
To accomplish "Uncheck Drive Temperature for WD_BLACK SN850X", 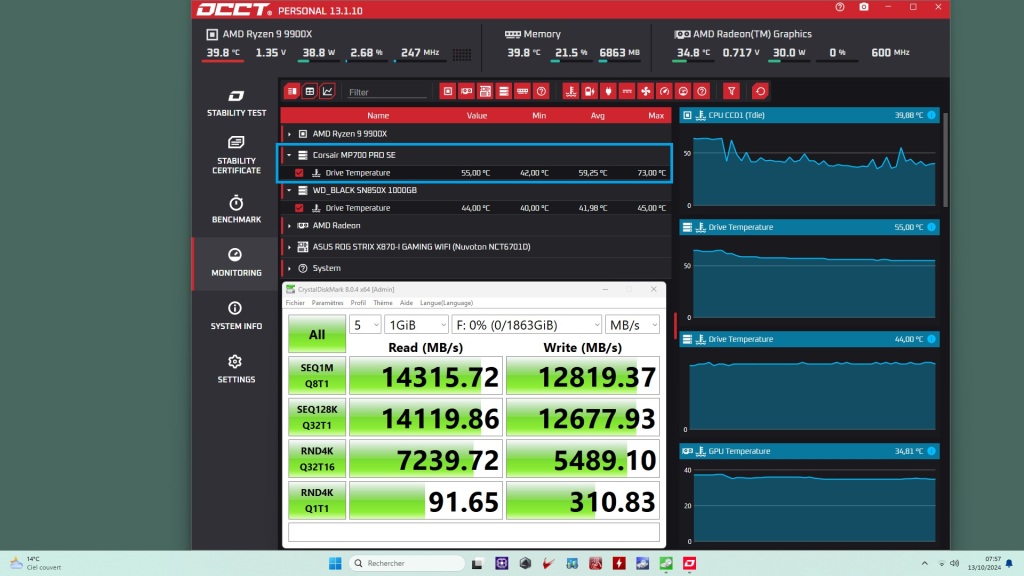I will (298, 207).
